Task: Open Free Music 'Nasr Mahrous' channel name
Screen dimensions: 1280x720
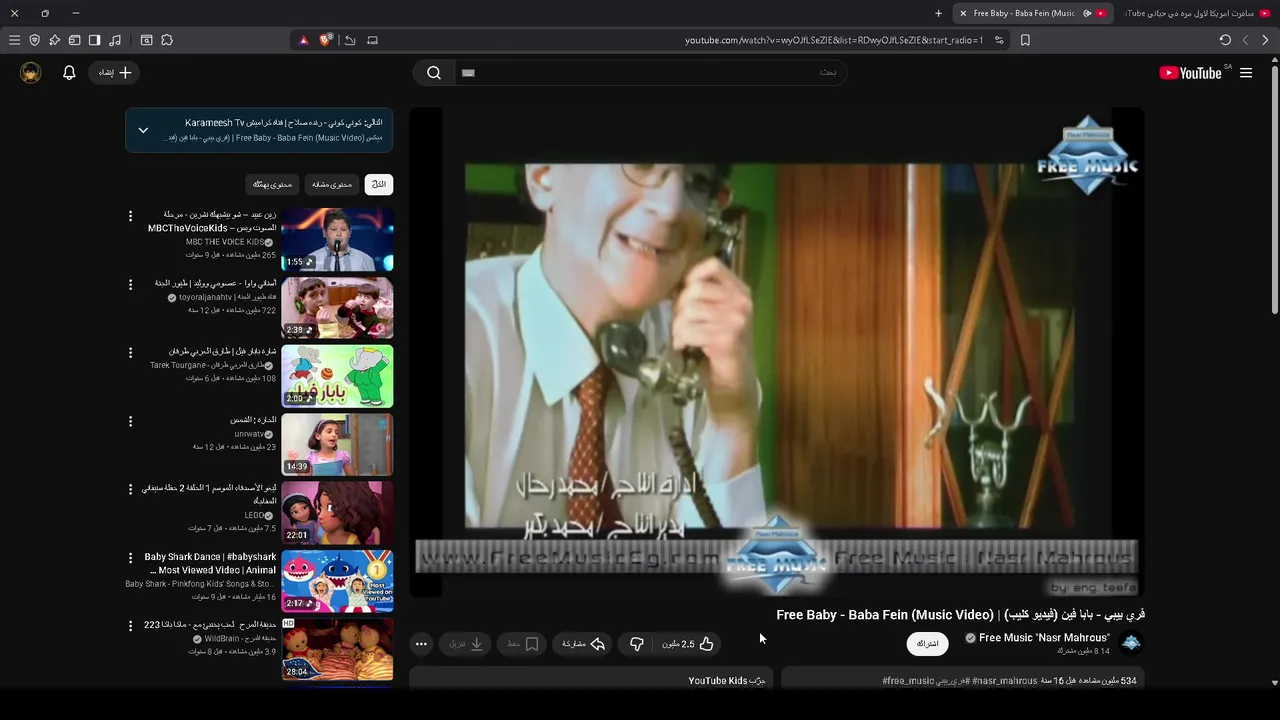Action: 1044,638
